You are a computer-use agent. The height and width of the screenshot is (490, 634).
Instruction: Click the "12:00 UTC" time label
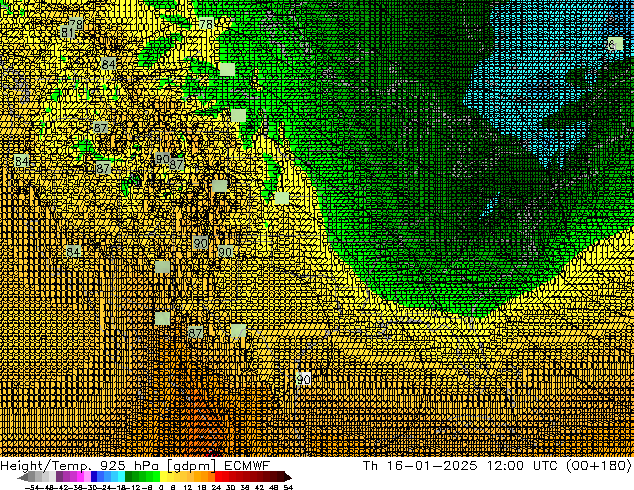coord(523,465)
